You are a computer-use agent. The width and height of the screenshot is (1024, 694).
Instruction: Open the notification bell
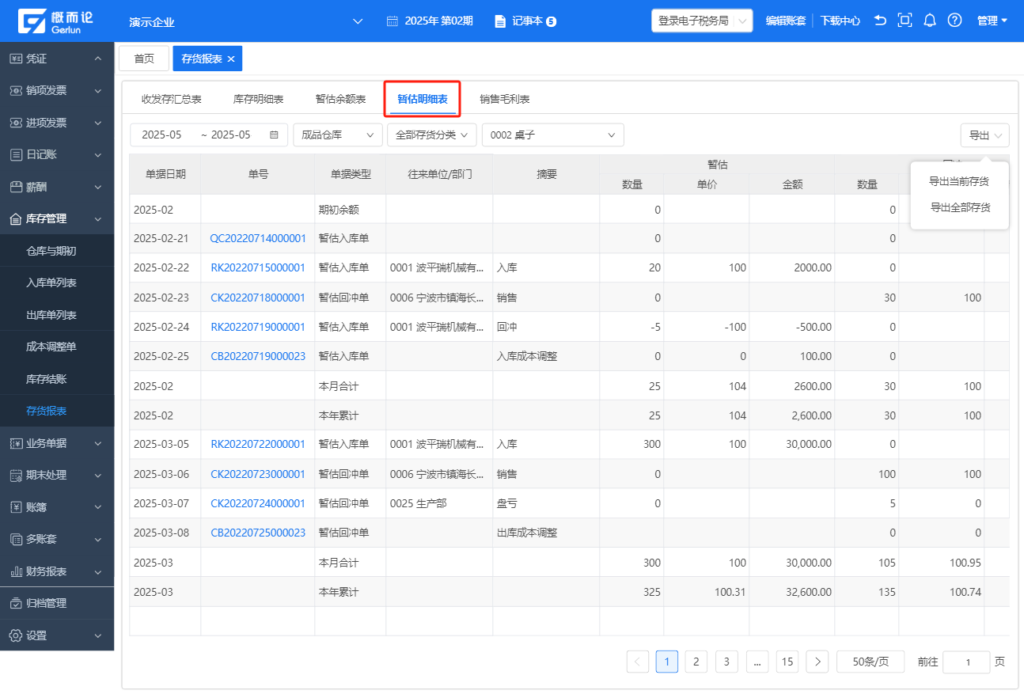pos(930,20)
